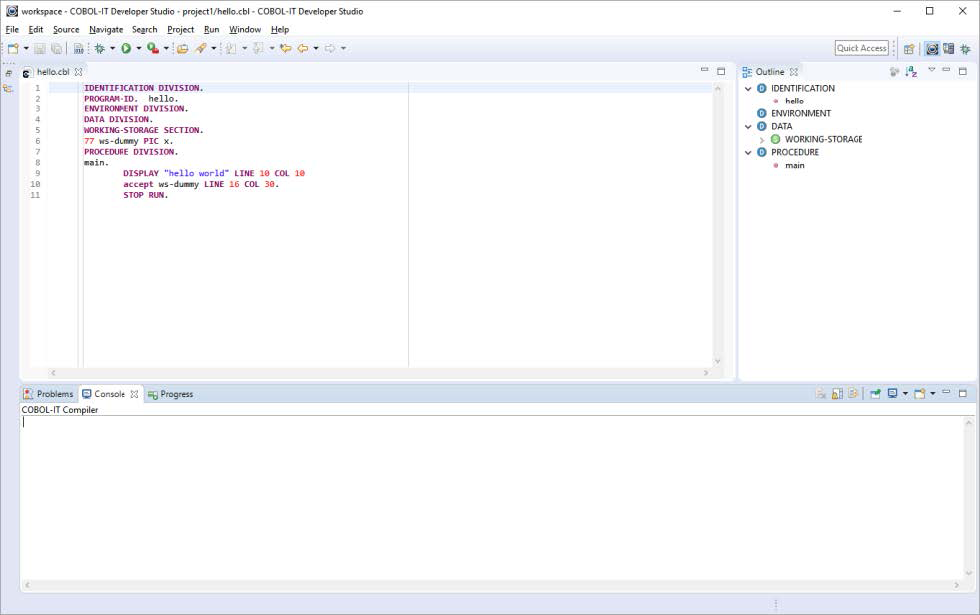The height and width of the screenshot is (615, 980).
Task: Sort the Outline view alphabetically
Action: [911, 70]
